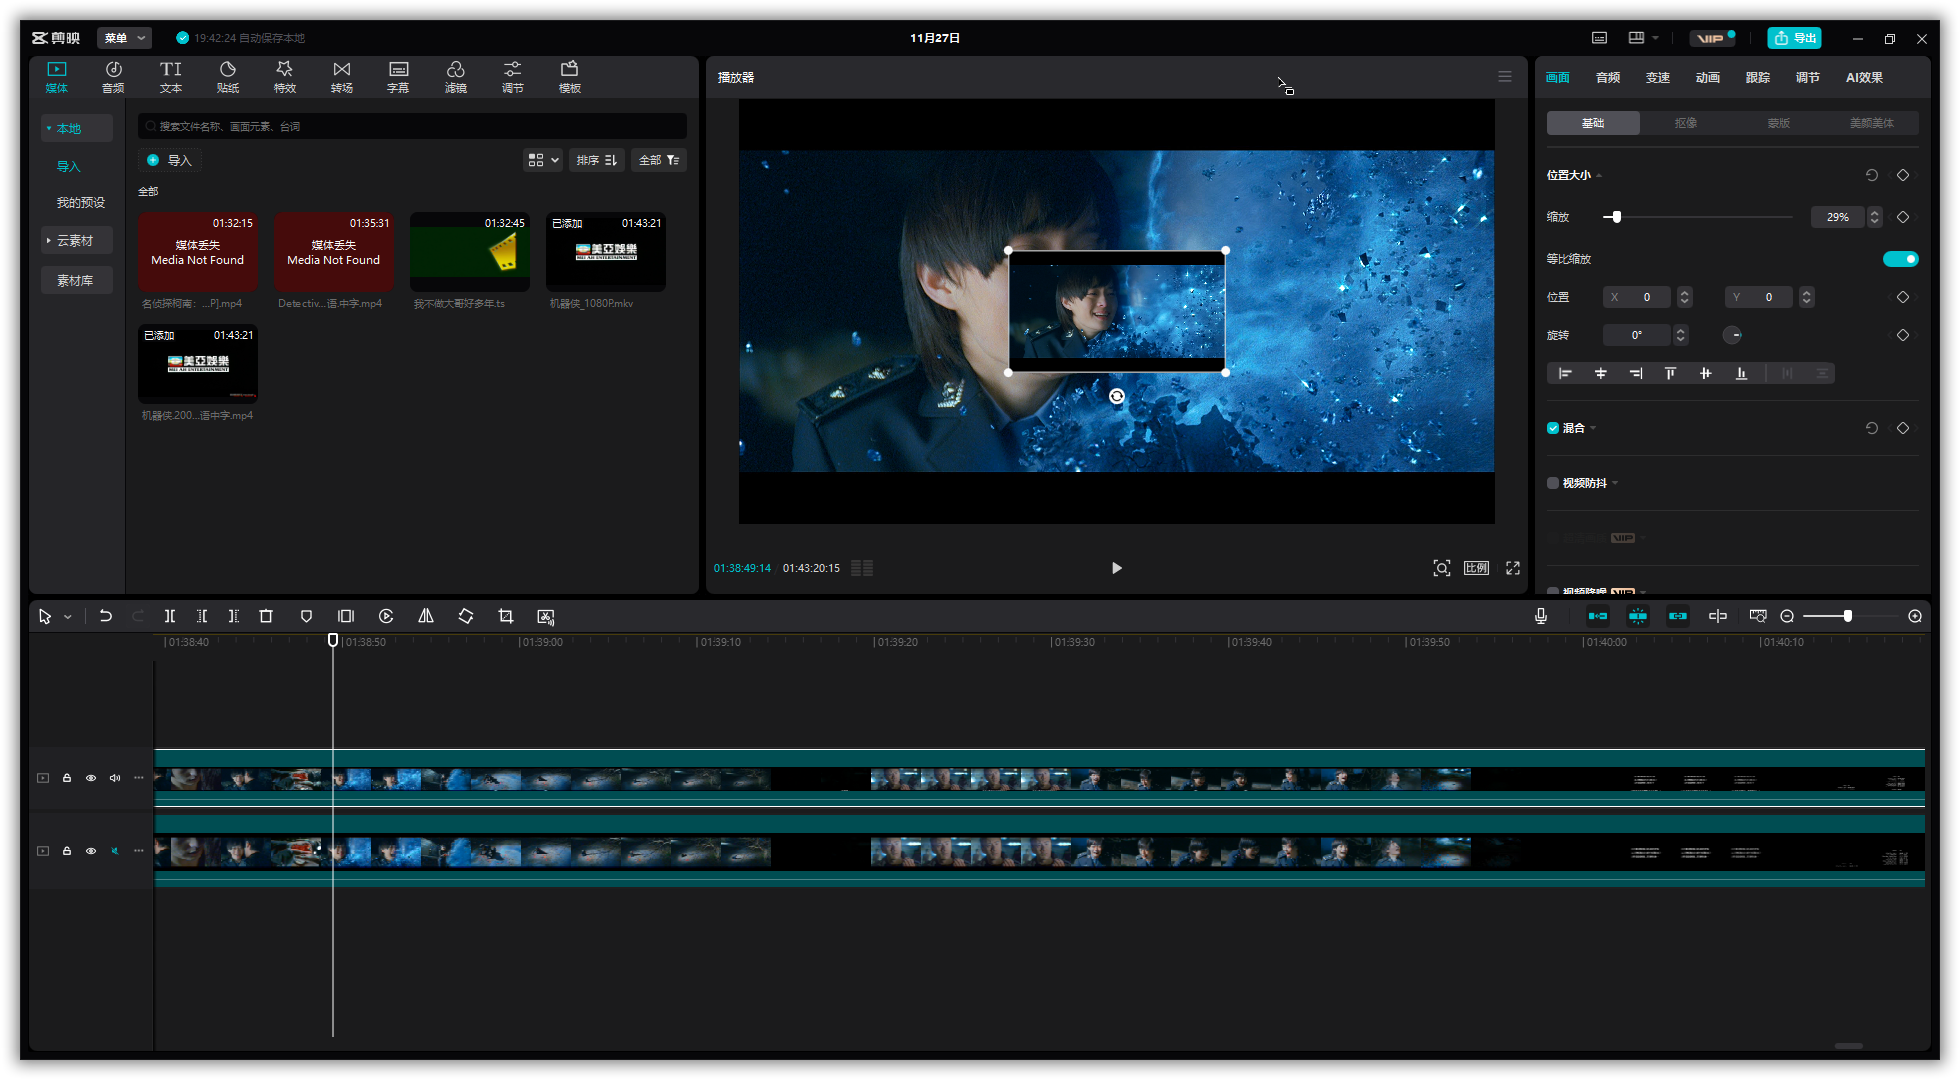Enable the 视频防抖 stabilization checkbox

pyautogui.click(x=1553, y=483)
